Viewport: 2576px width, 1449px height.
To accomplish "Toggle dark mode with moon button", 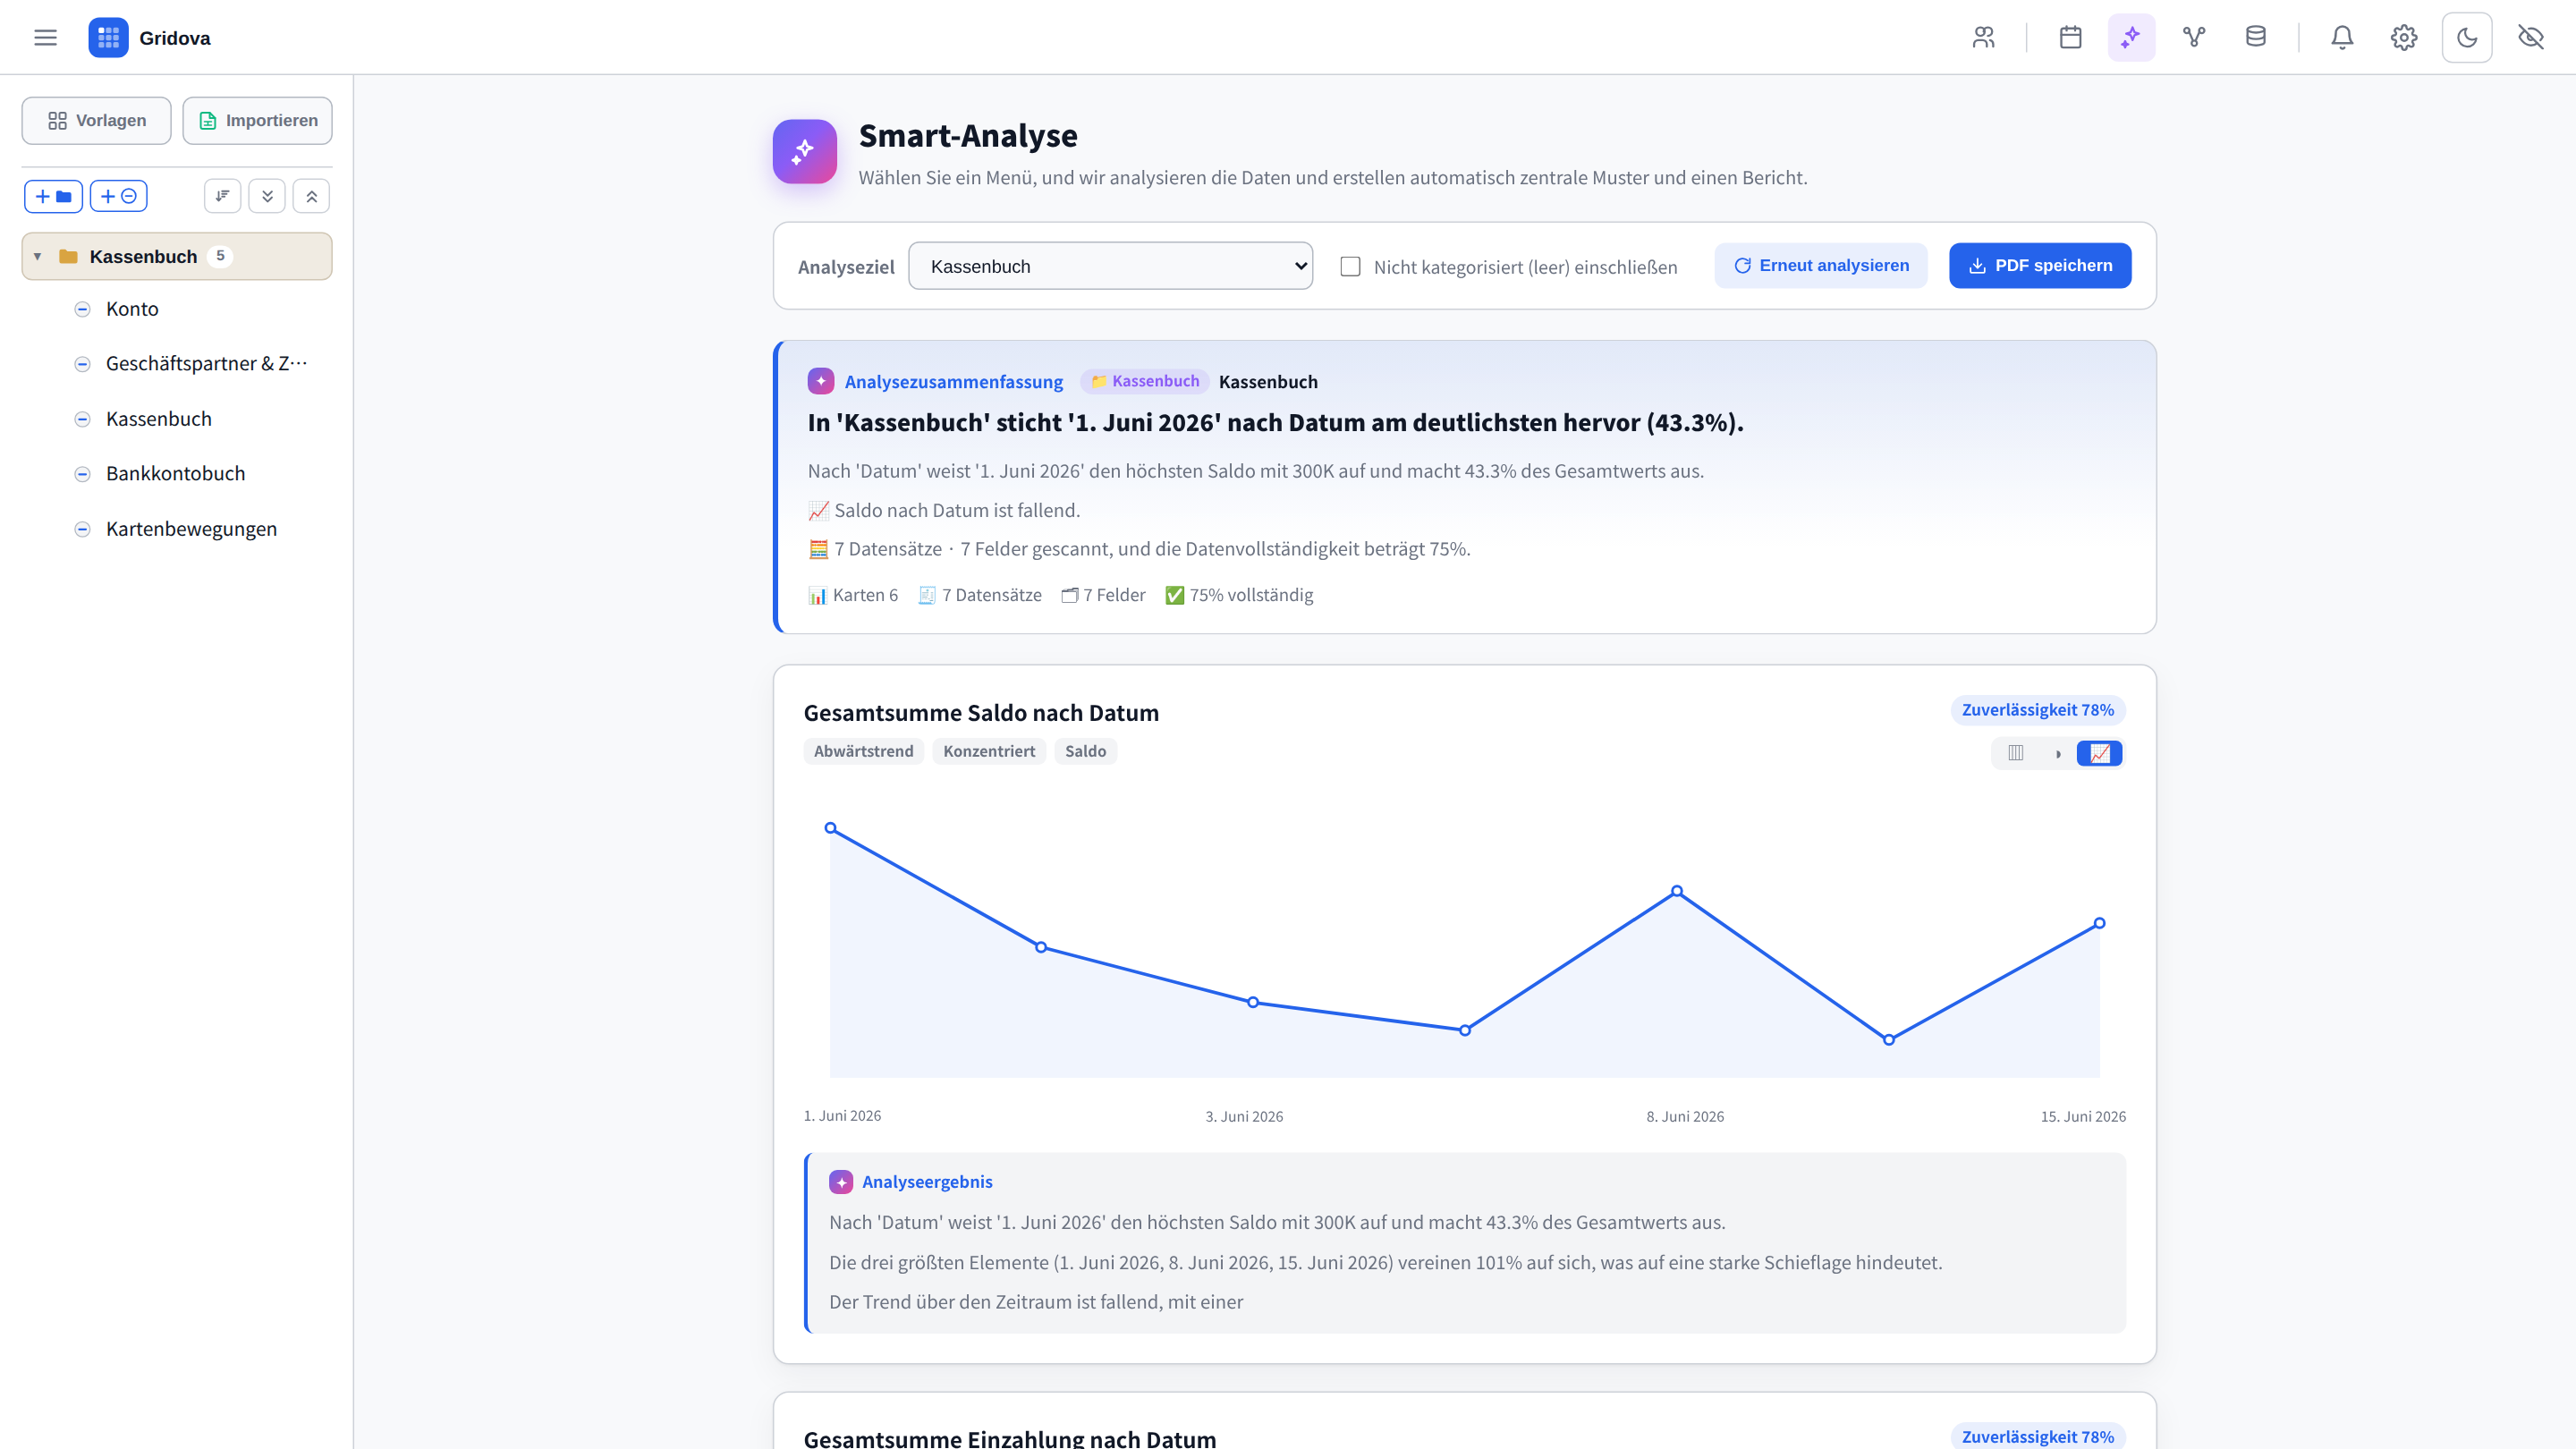I will (x=2467, y=38).
